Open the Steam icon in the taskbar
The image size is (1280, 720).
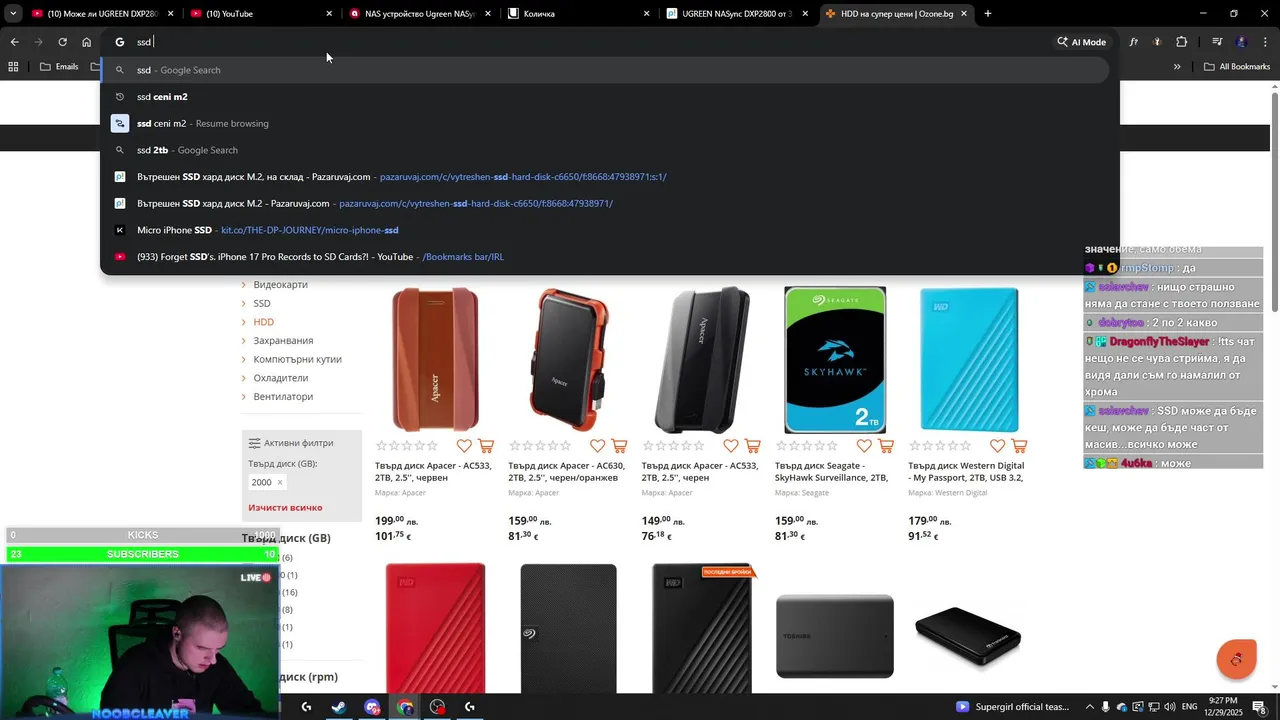click(339, 707)
